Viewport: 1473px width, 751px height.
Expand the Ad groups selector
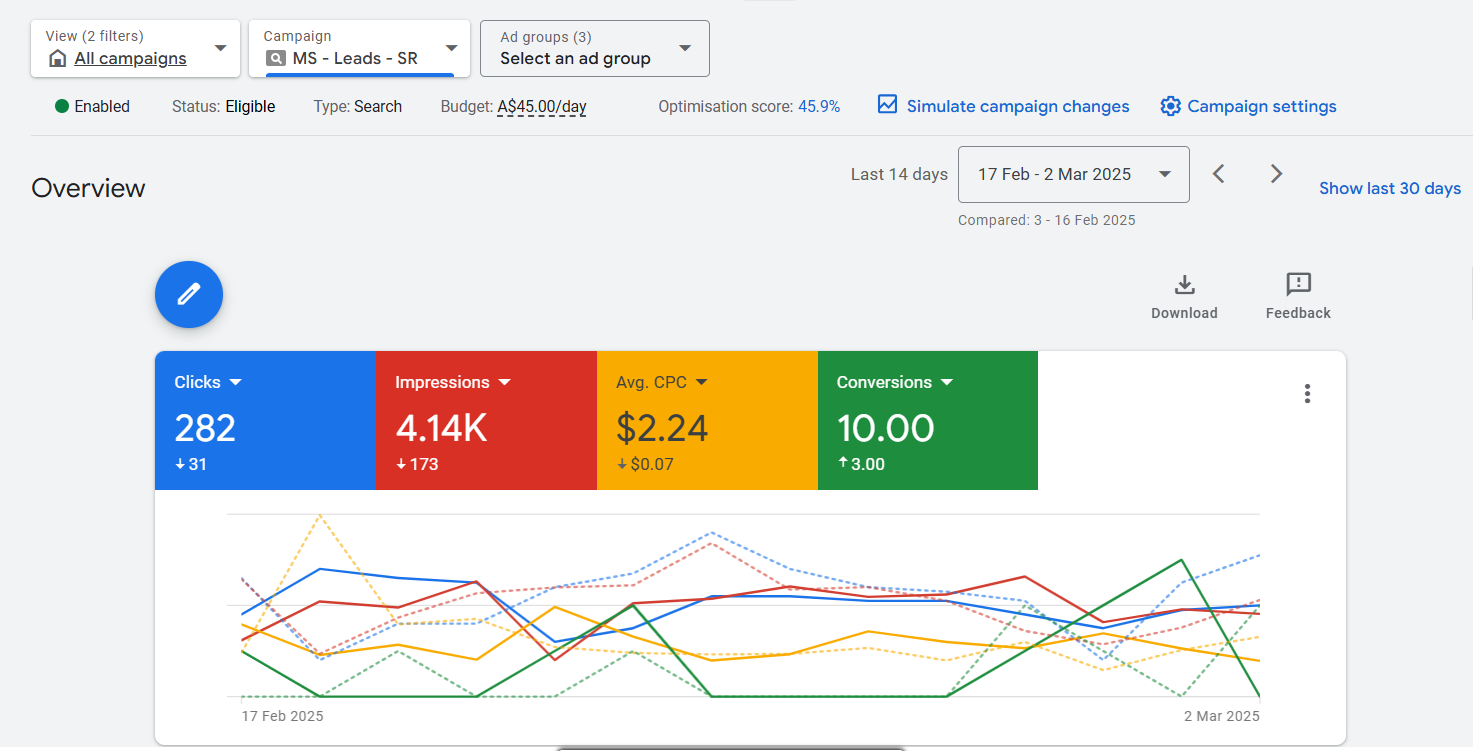click(x=685, y=48)
